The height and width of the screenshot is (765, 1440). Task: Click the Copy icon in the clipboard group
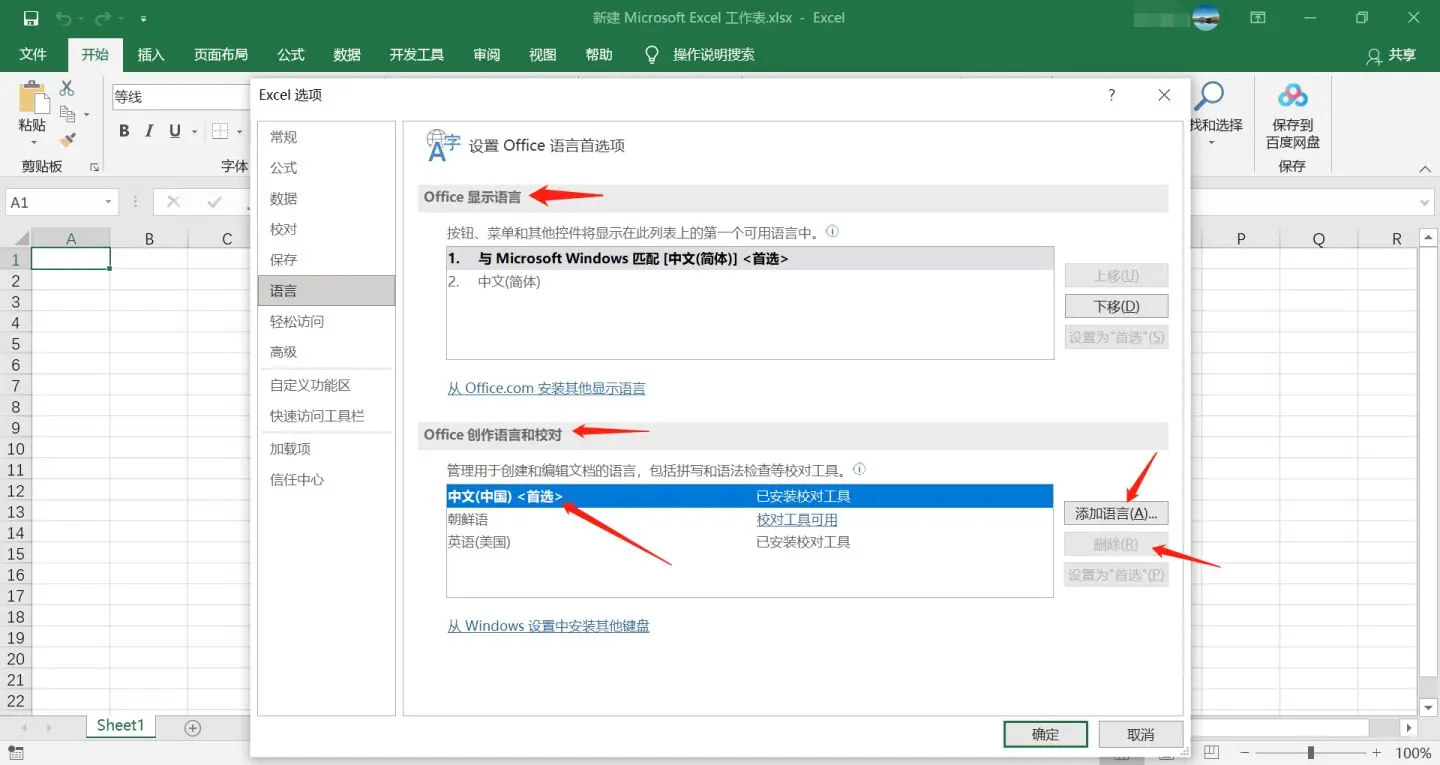click(x=68, y=114)
